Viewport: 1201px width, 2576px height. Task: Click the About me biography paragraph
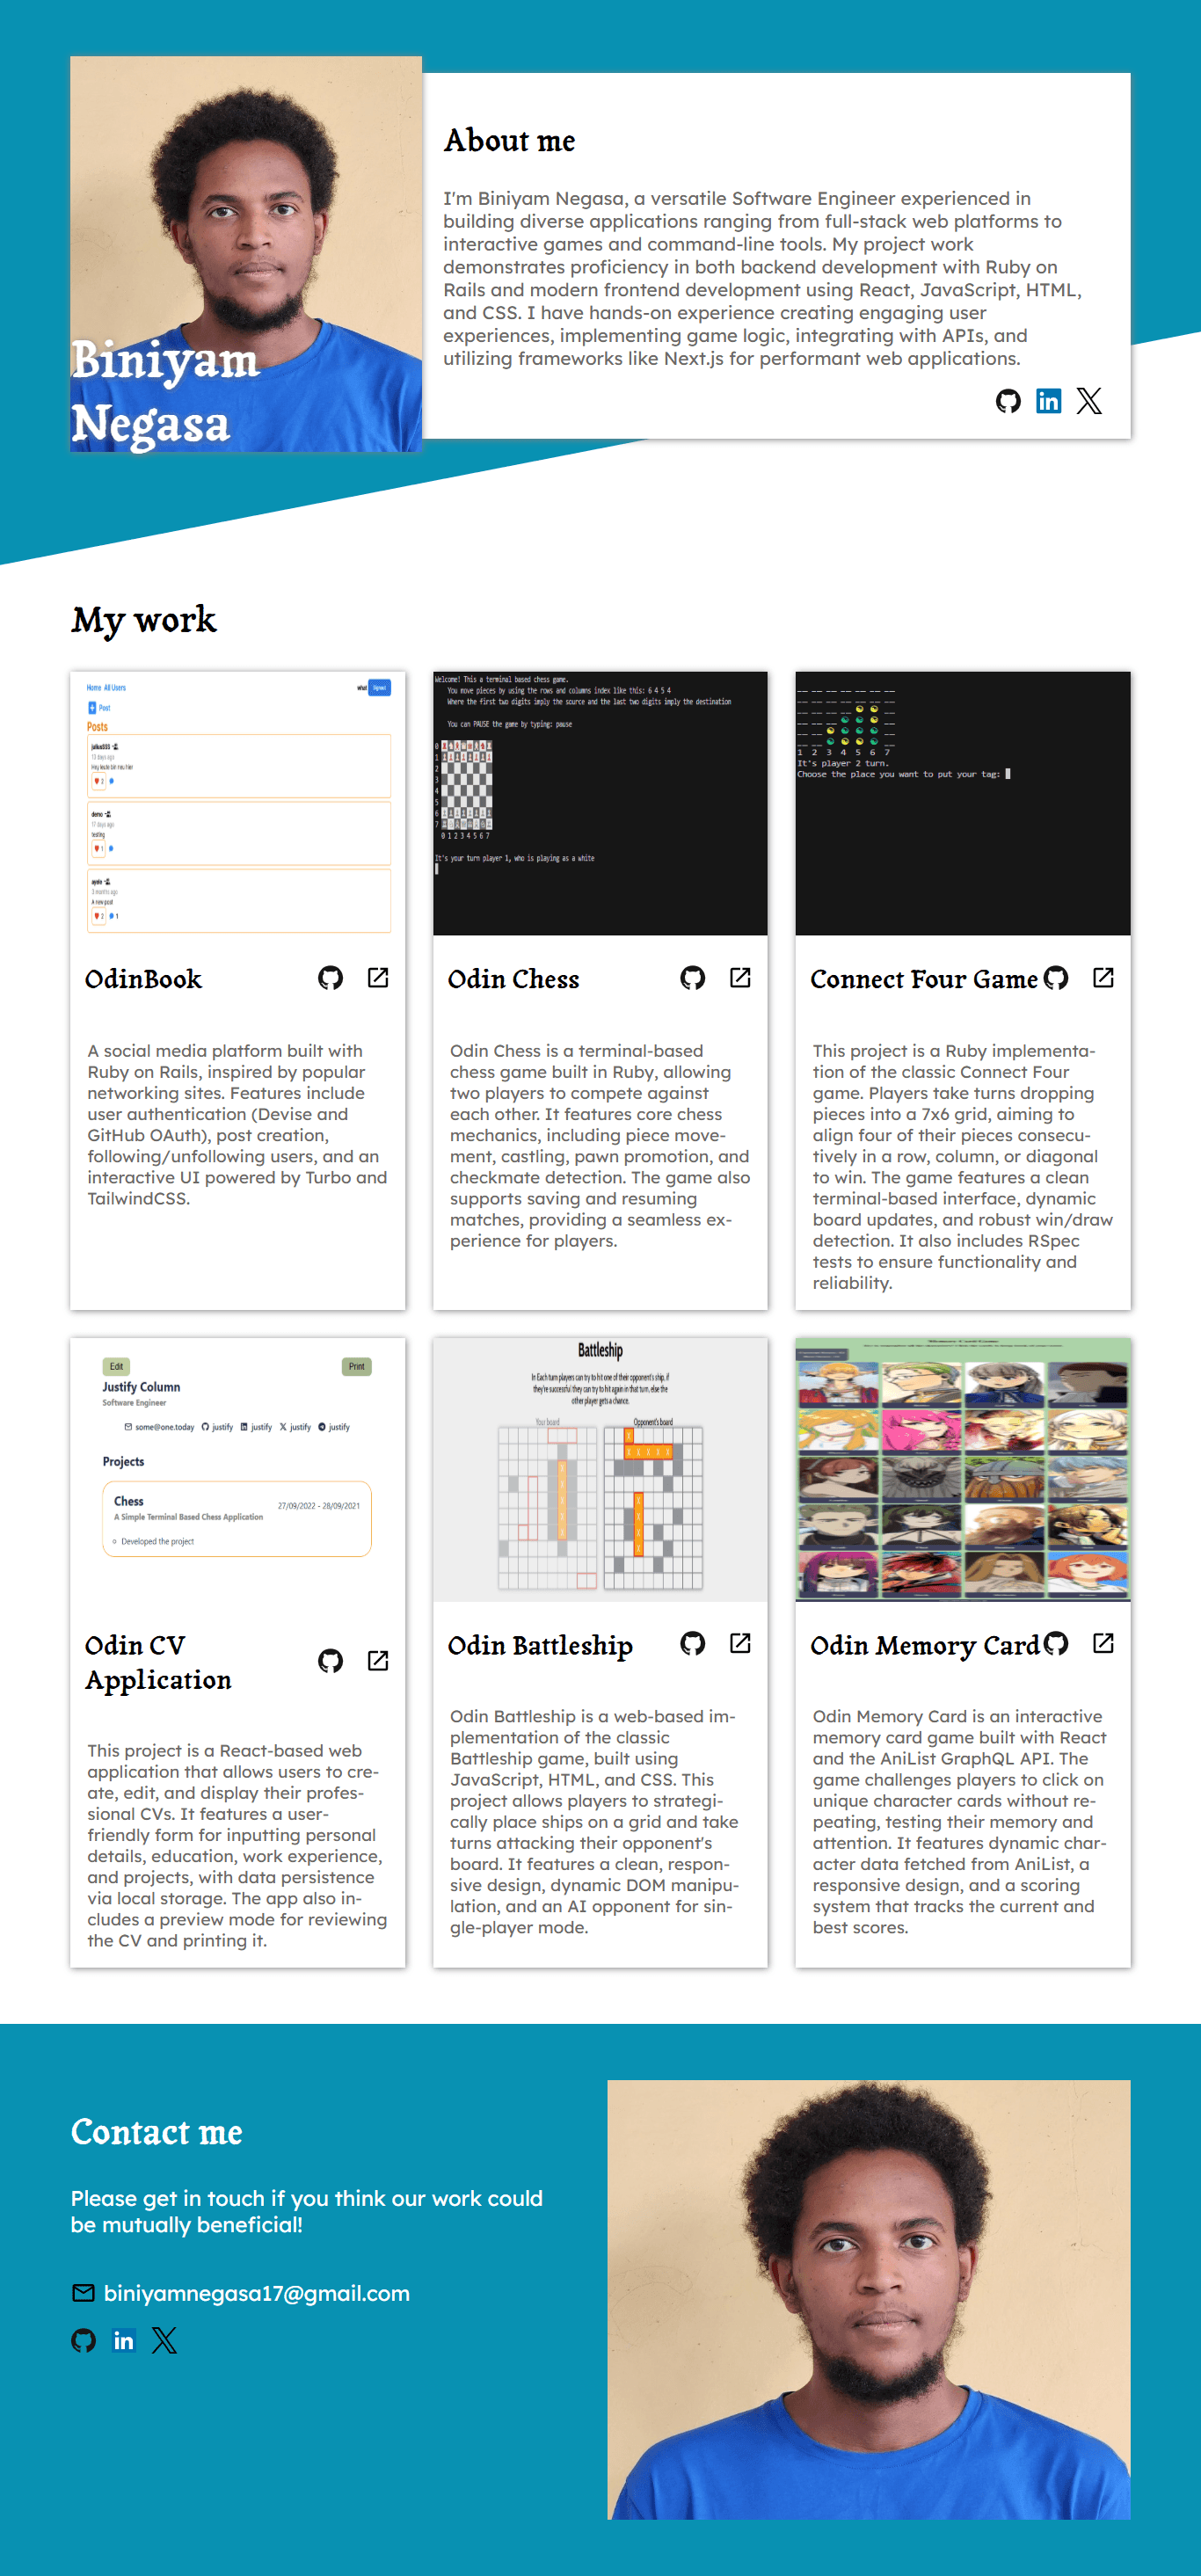[x=763, y=278]
